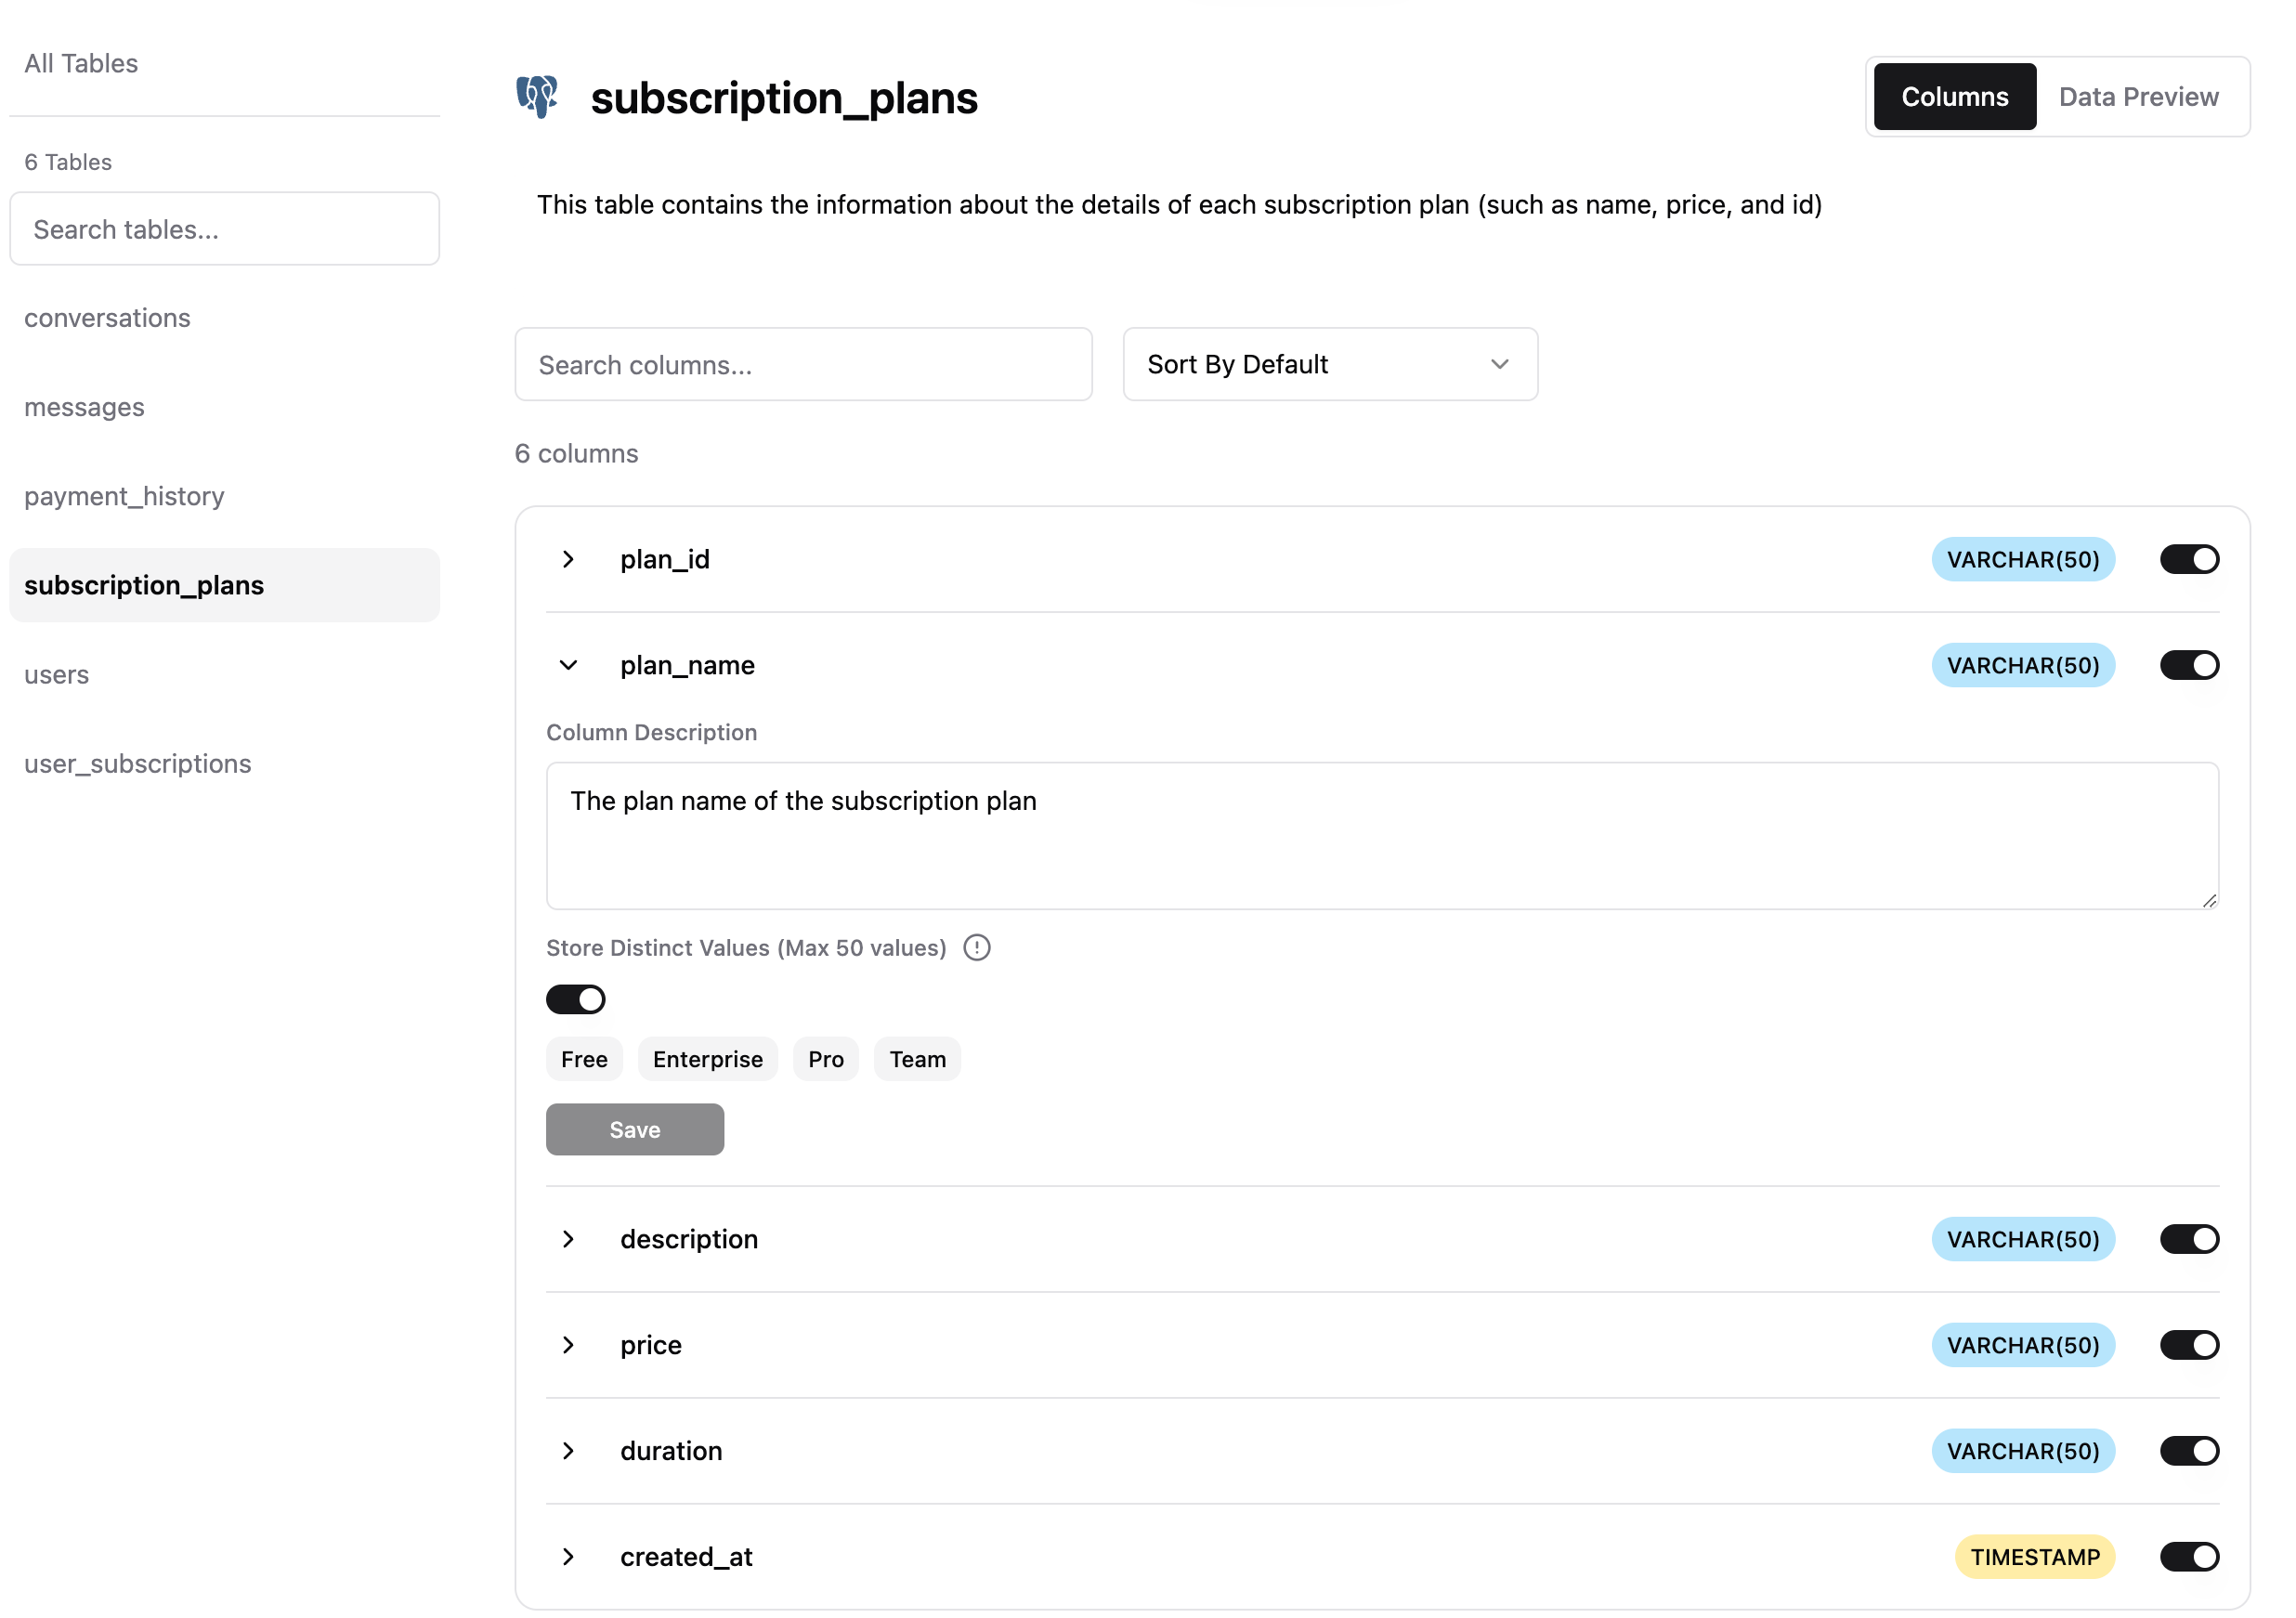Disable the plan_id column toggle

point(2188,559)
